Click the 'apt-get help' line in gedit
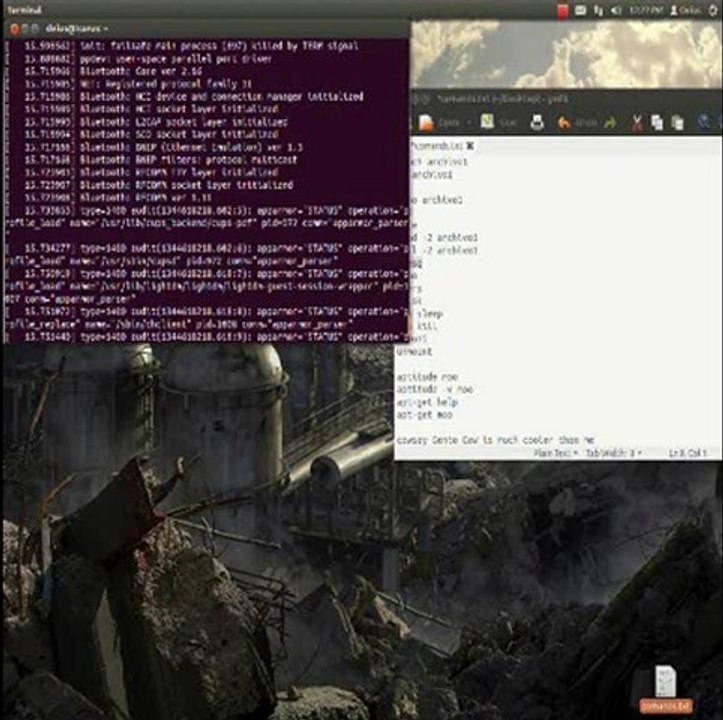Image resolution: width=723 pixels, height=720 pixels. (x=427, y=402)
